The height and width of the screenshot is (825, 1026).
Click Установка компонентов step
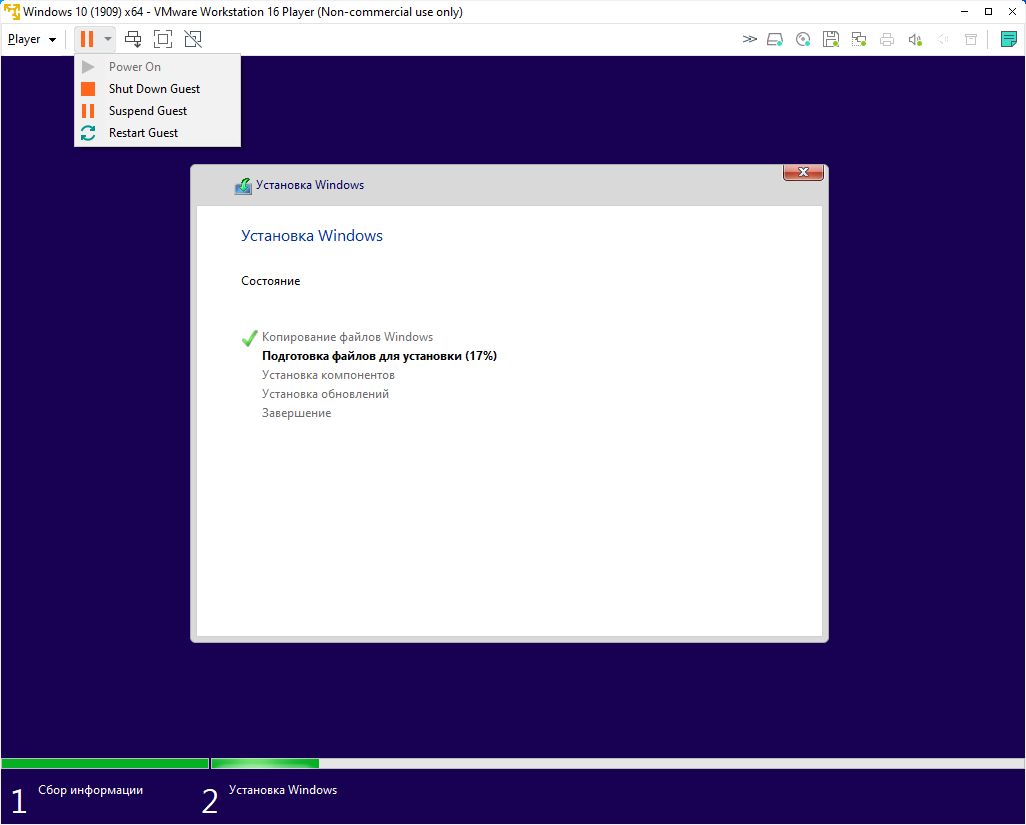328,375
